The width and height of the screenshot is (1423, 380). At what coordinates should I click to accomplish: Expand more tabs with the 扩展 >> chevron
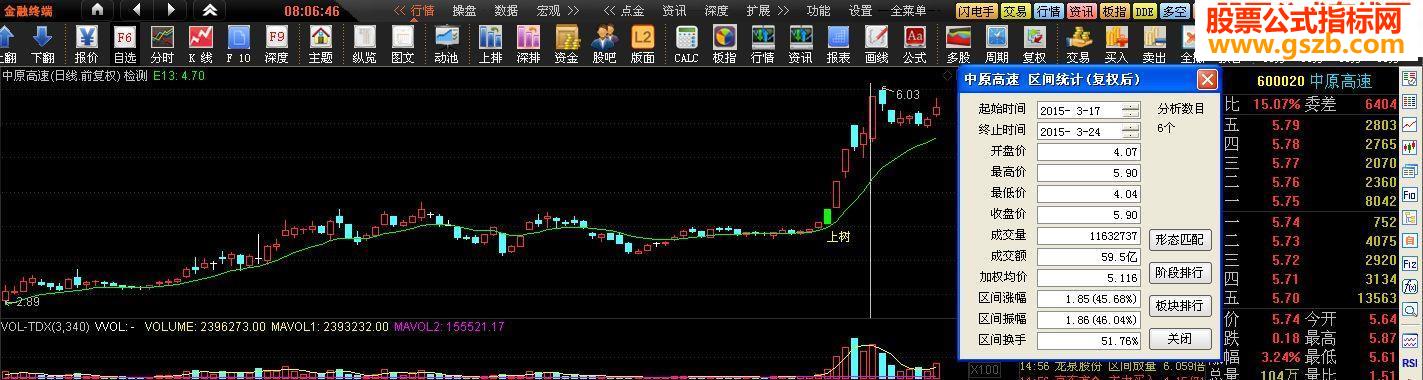(x=784, y=11)
